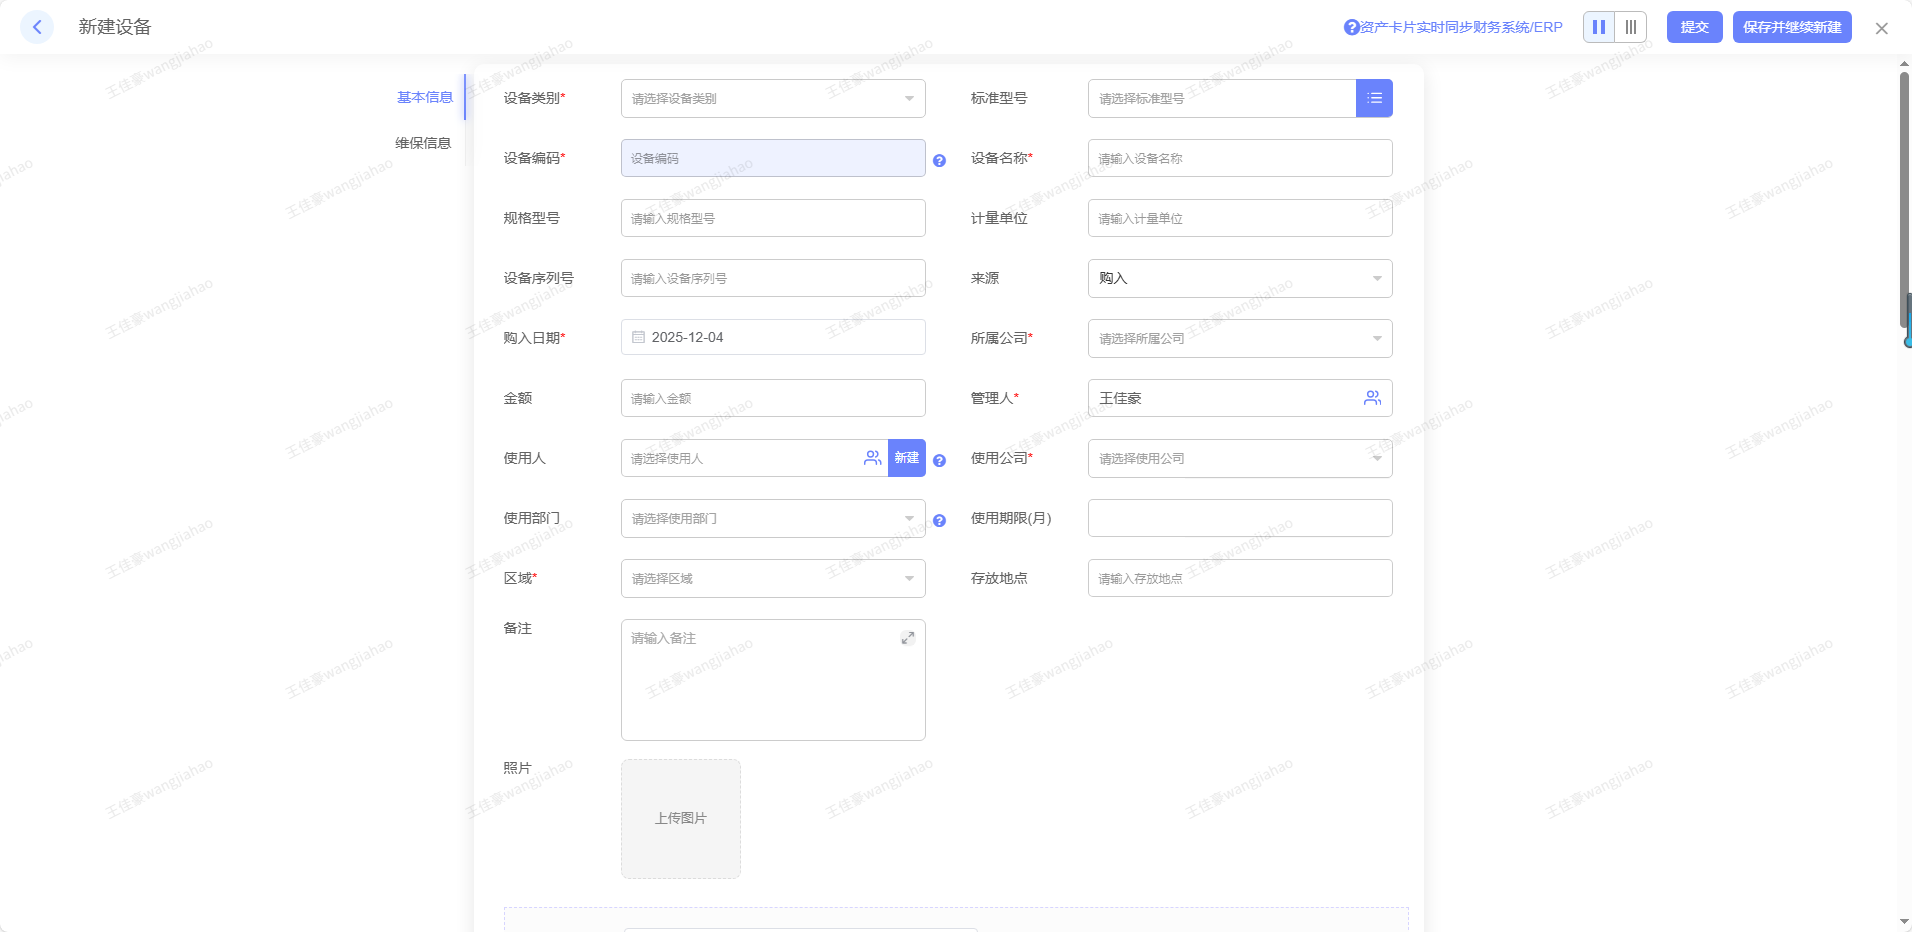Viewport: 1912px width, 932px height.
Task: Click the 上传图片 upload area
Action: click(x=680, y=818)
